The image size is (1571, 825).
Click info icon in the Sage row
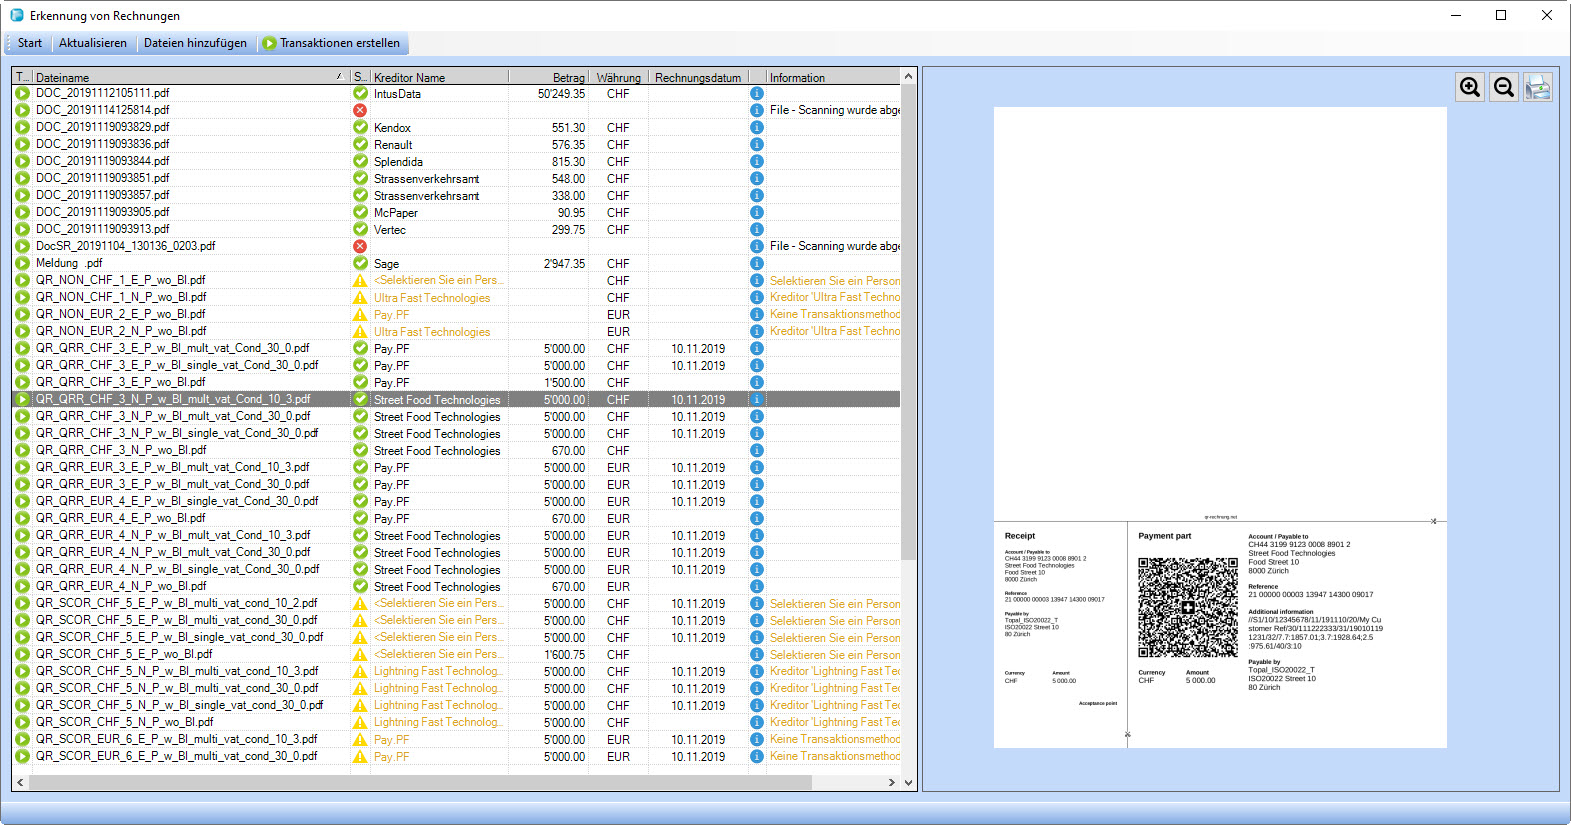pyautogui.click(x=757, y=264)
